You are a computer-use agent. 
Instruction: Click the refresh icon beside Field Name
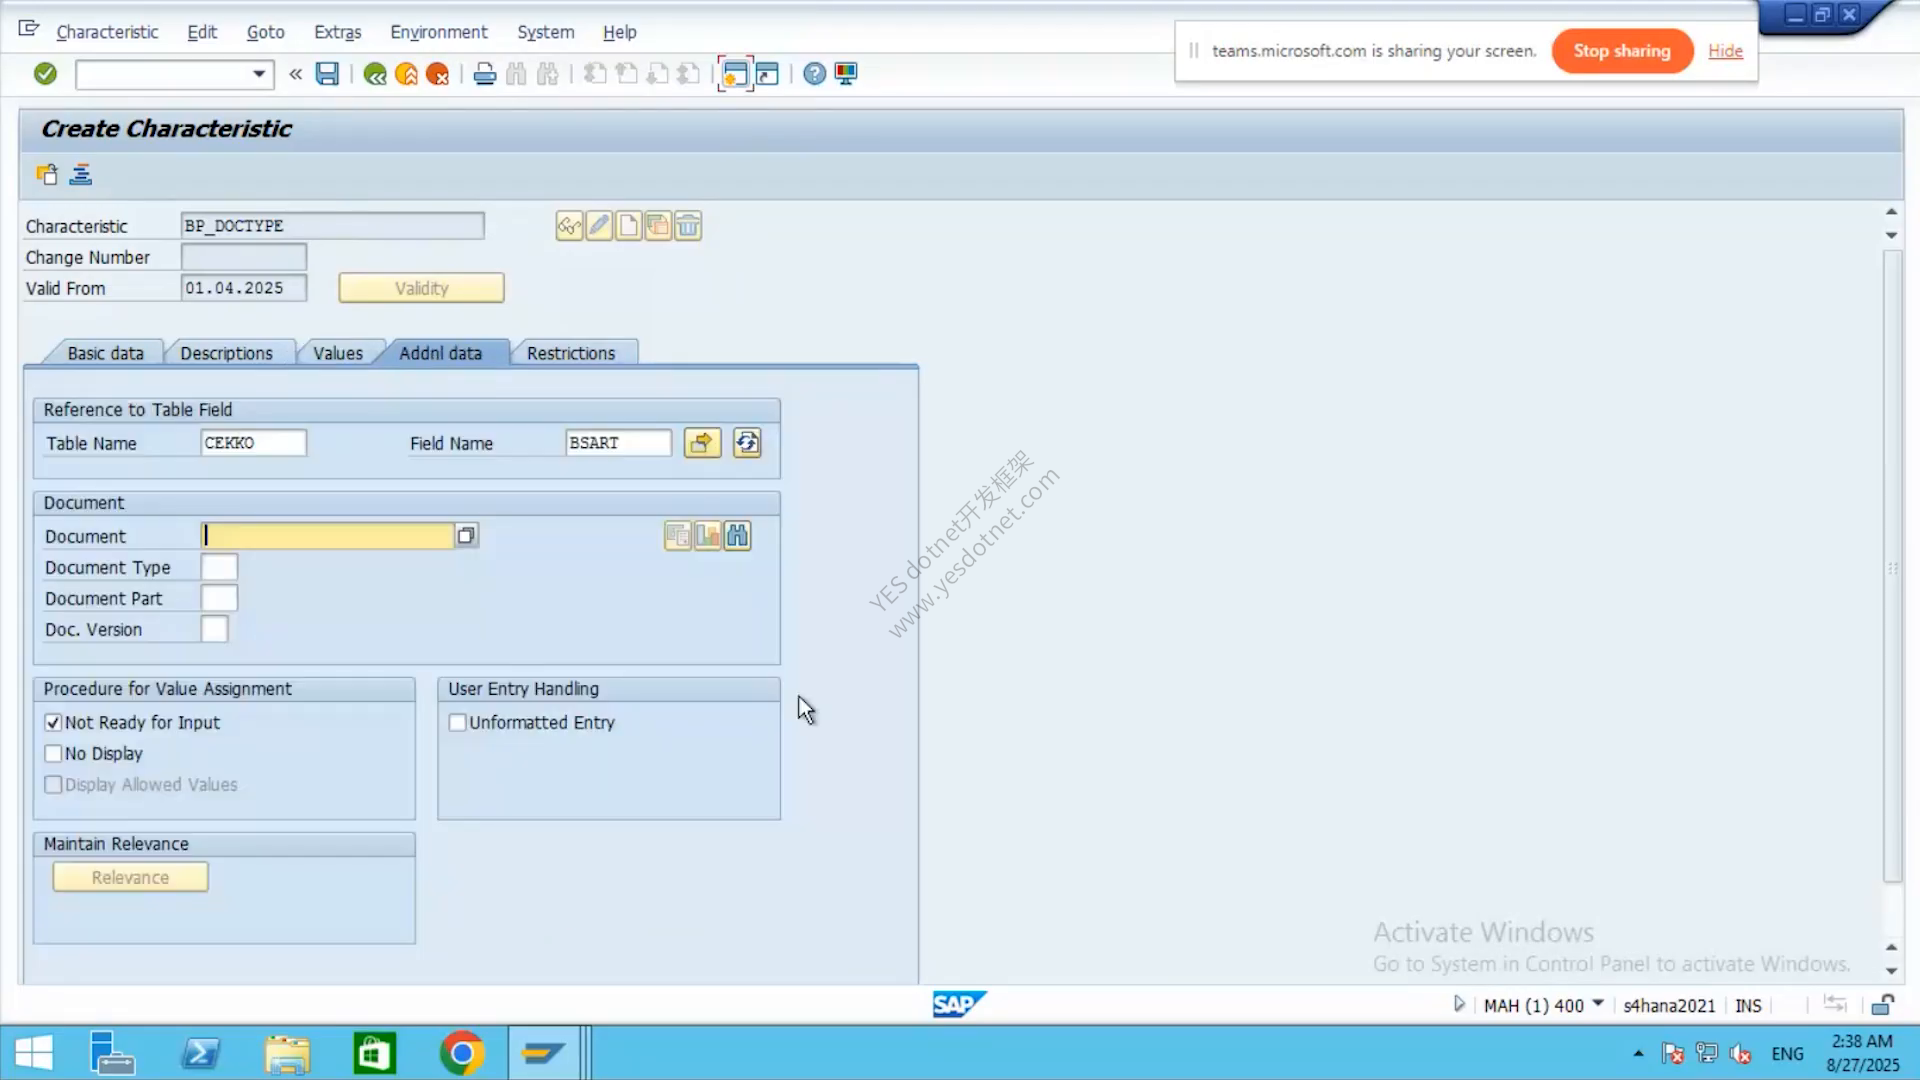coord(747,443)
